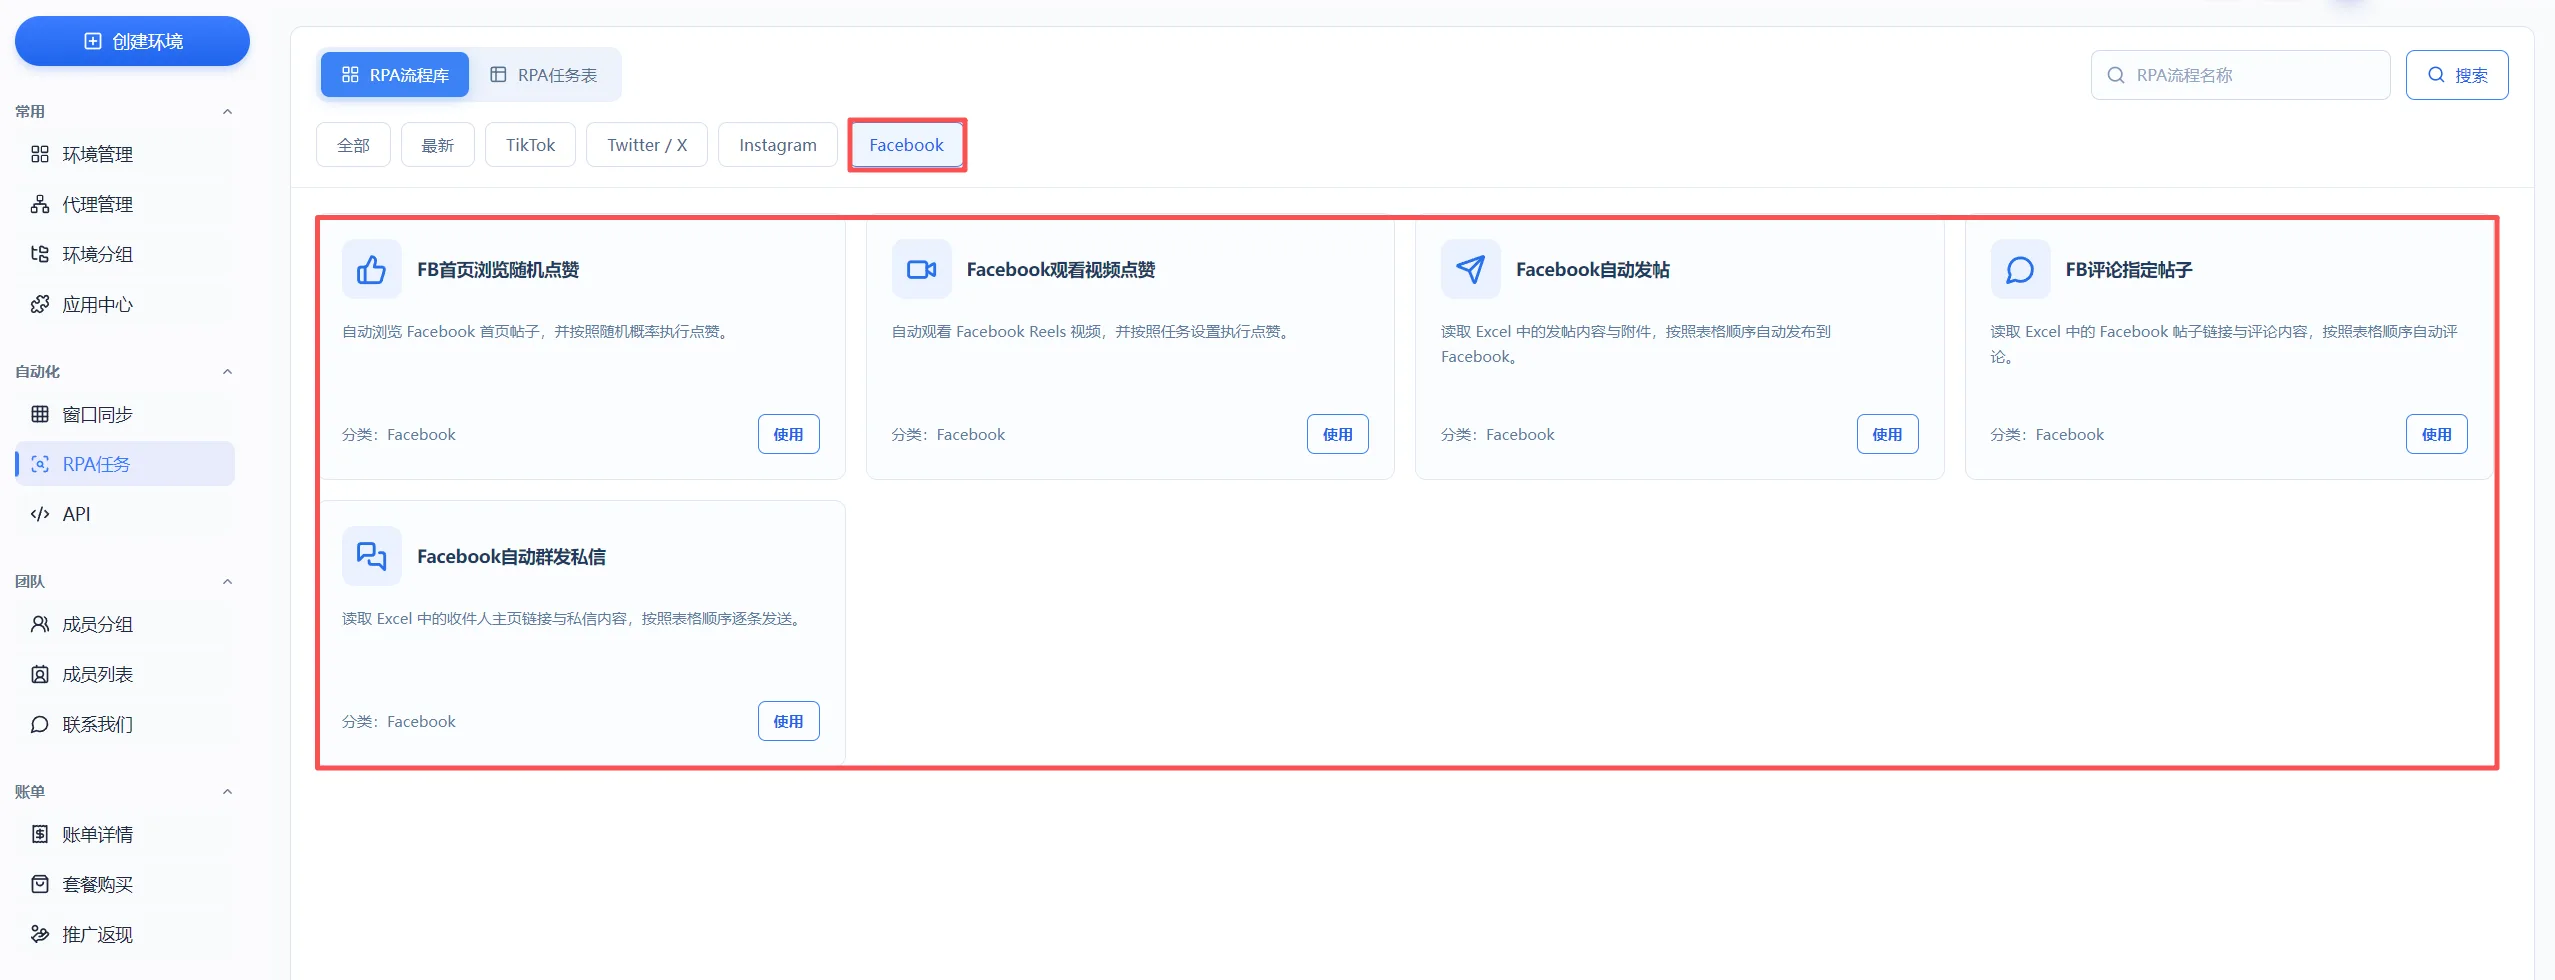The height and width of the screenshot is (980, 2555).
Task: Click the FB评论指定帖子 card title
Action: 2129,270
